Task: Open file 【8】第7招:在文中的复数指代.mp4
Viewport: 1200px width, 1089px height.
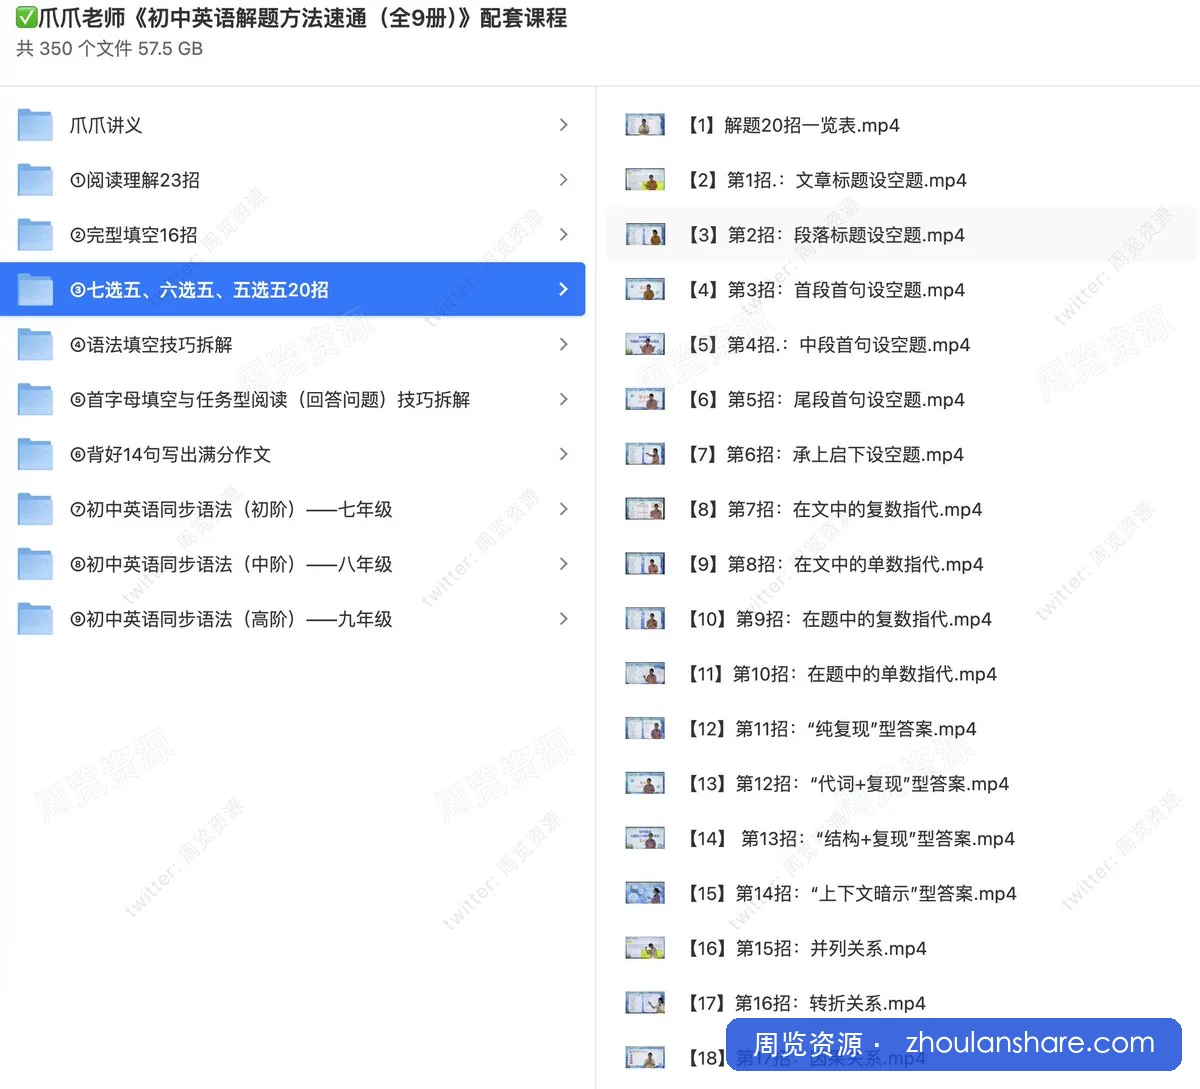Action: (900, 509)
